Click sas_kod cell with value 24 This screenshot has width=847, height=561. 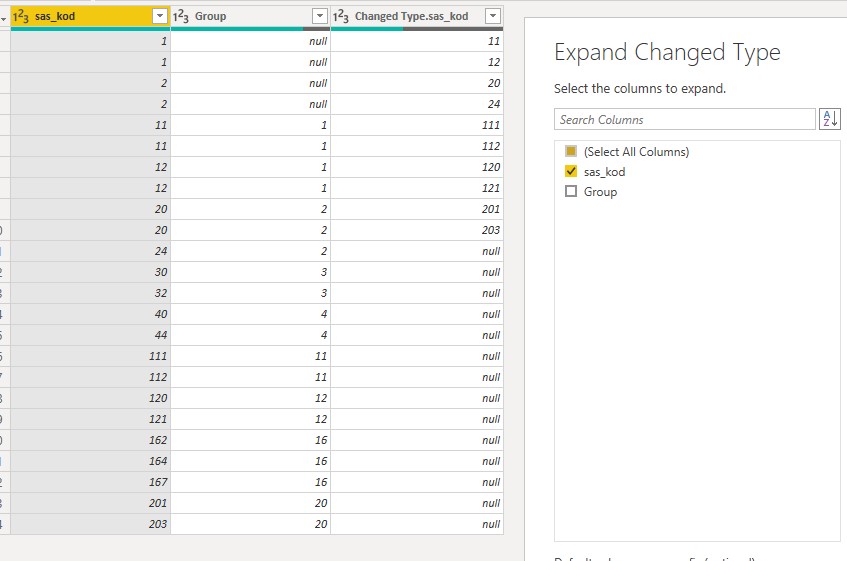(x=90, y=251)
